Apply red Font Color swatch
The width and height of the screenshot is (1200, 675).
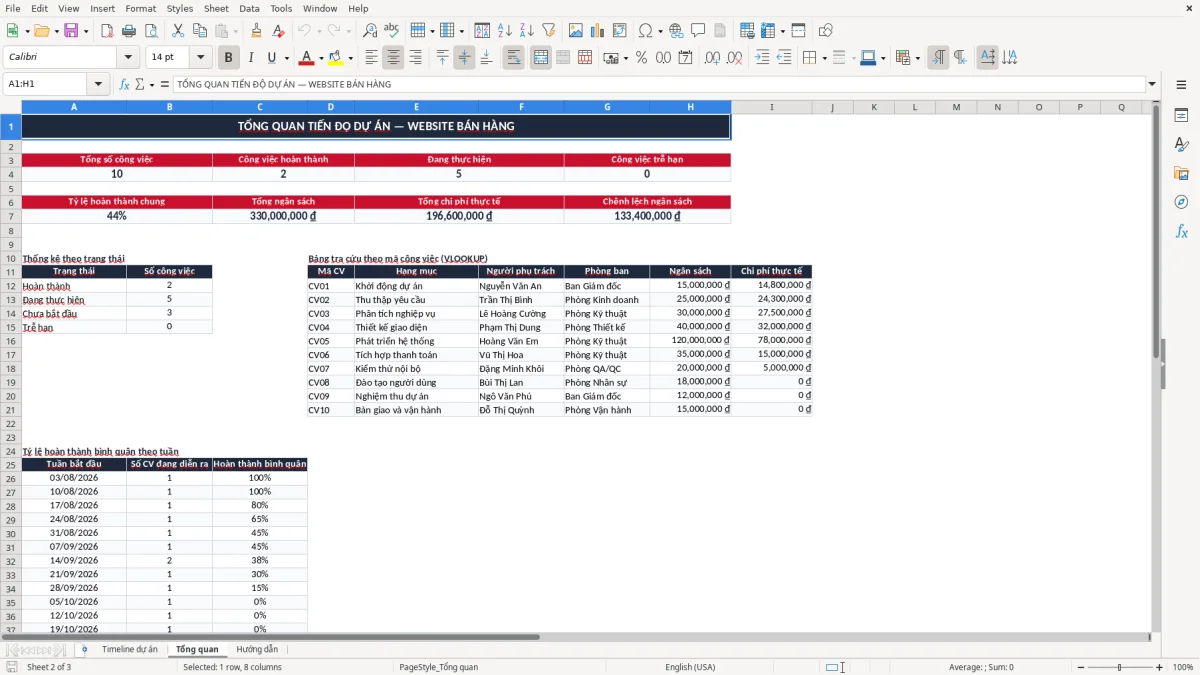click(x=307, y=58)
